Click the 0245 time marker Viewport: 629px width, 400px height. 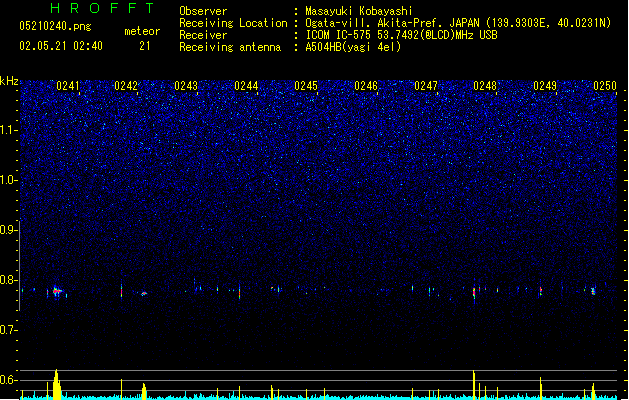pyautogui.click(x=306, y=86)
